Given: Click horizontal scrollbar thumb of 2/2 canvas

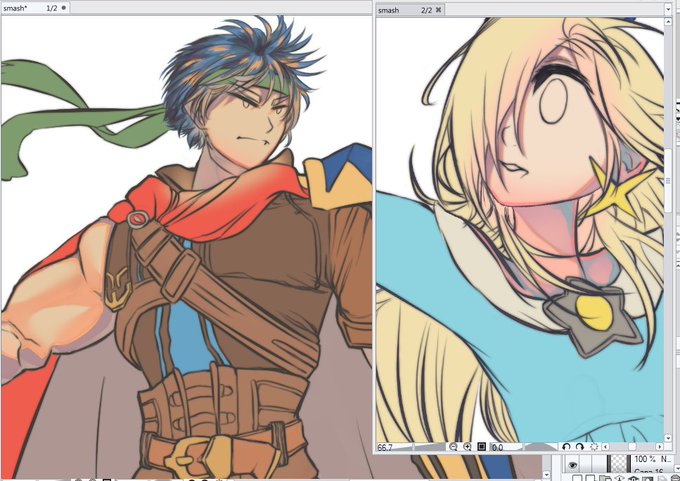Looking at the screenshot, I should [x=632, y=446].
